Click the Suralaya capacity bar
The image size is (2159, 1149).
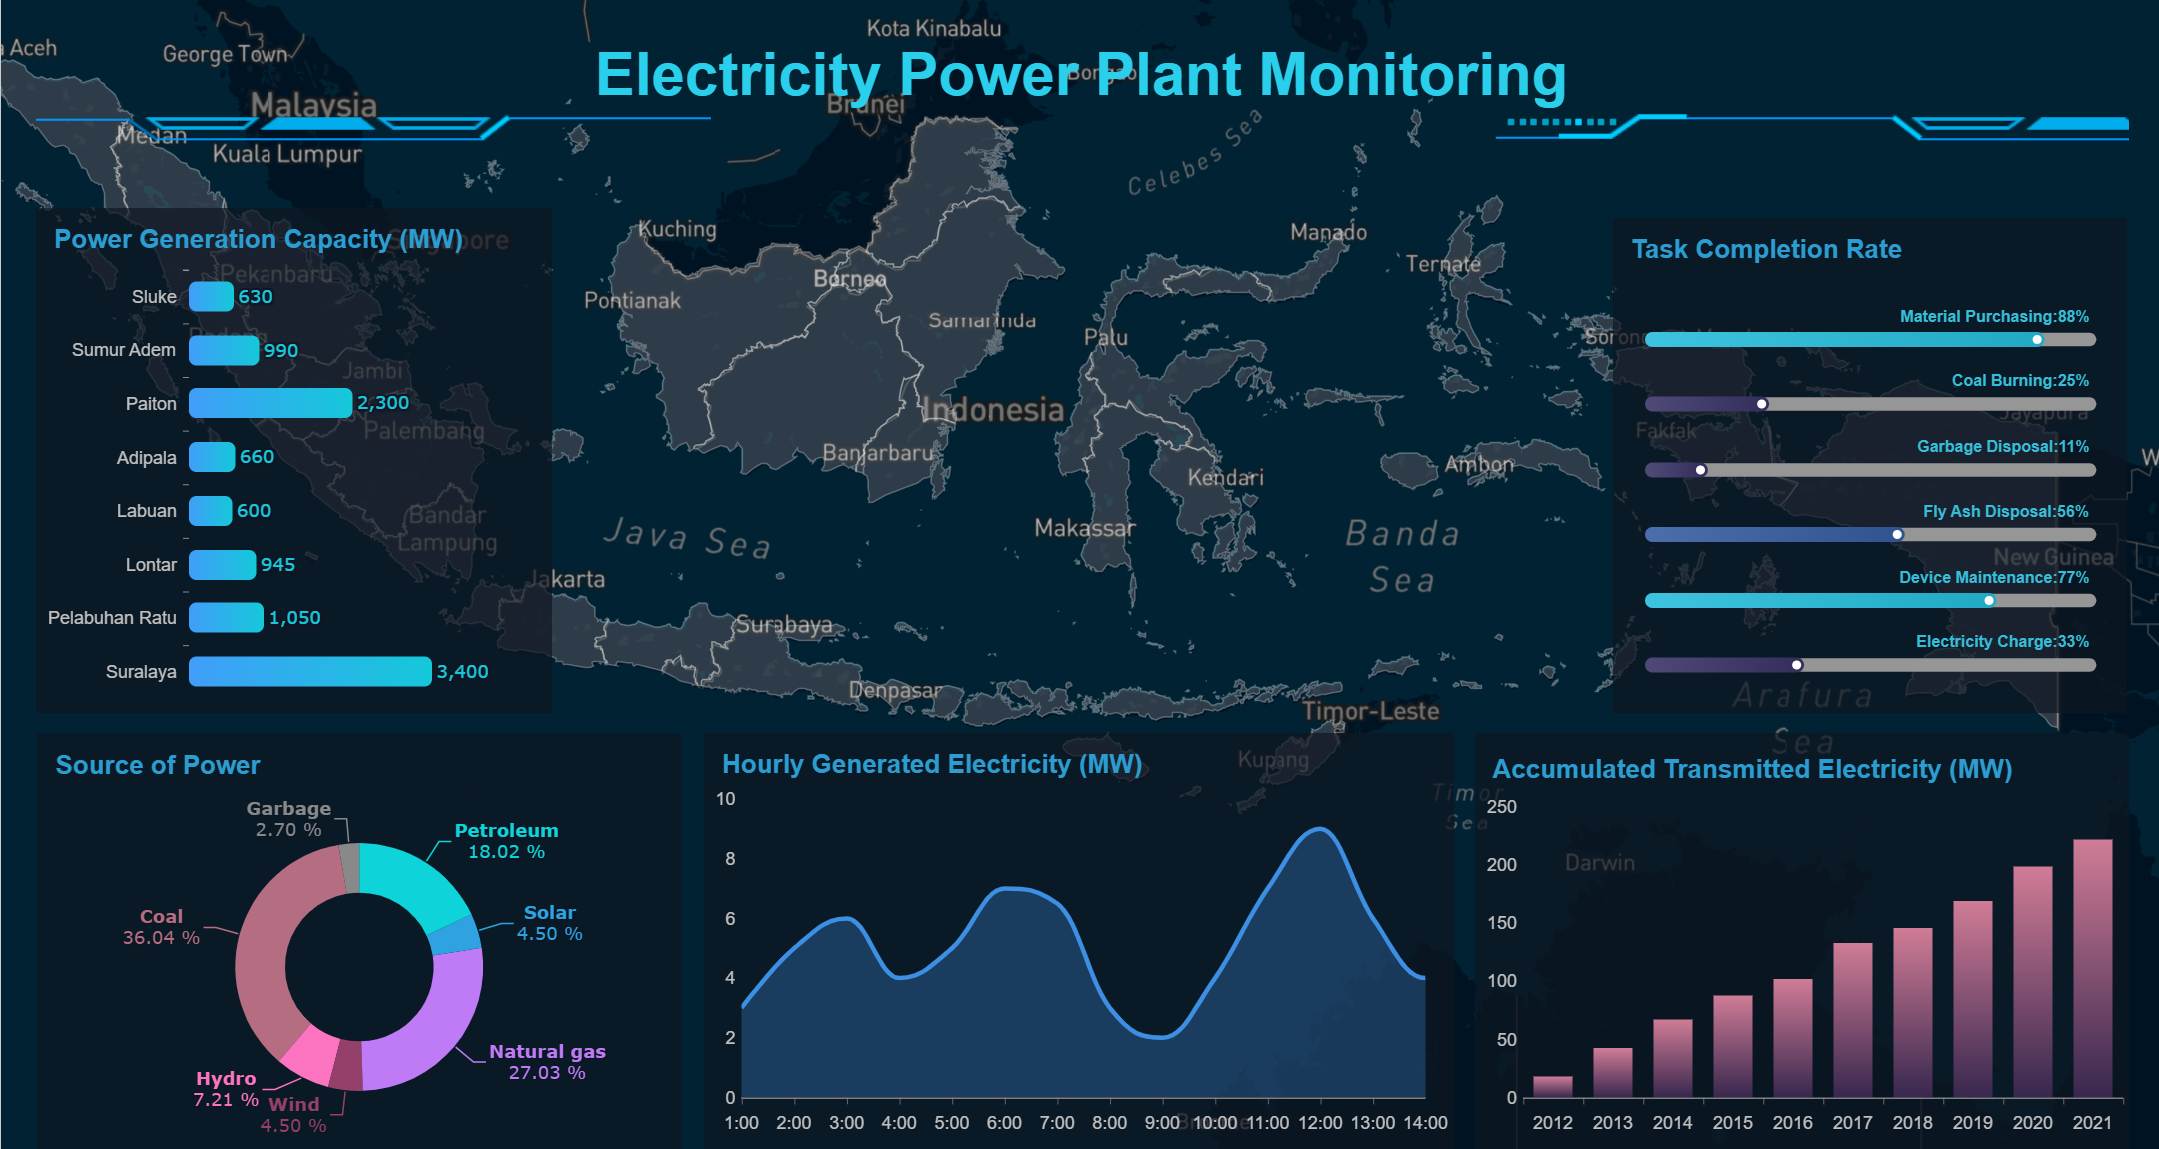(x=310, y=671)
